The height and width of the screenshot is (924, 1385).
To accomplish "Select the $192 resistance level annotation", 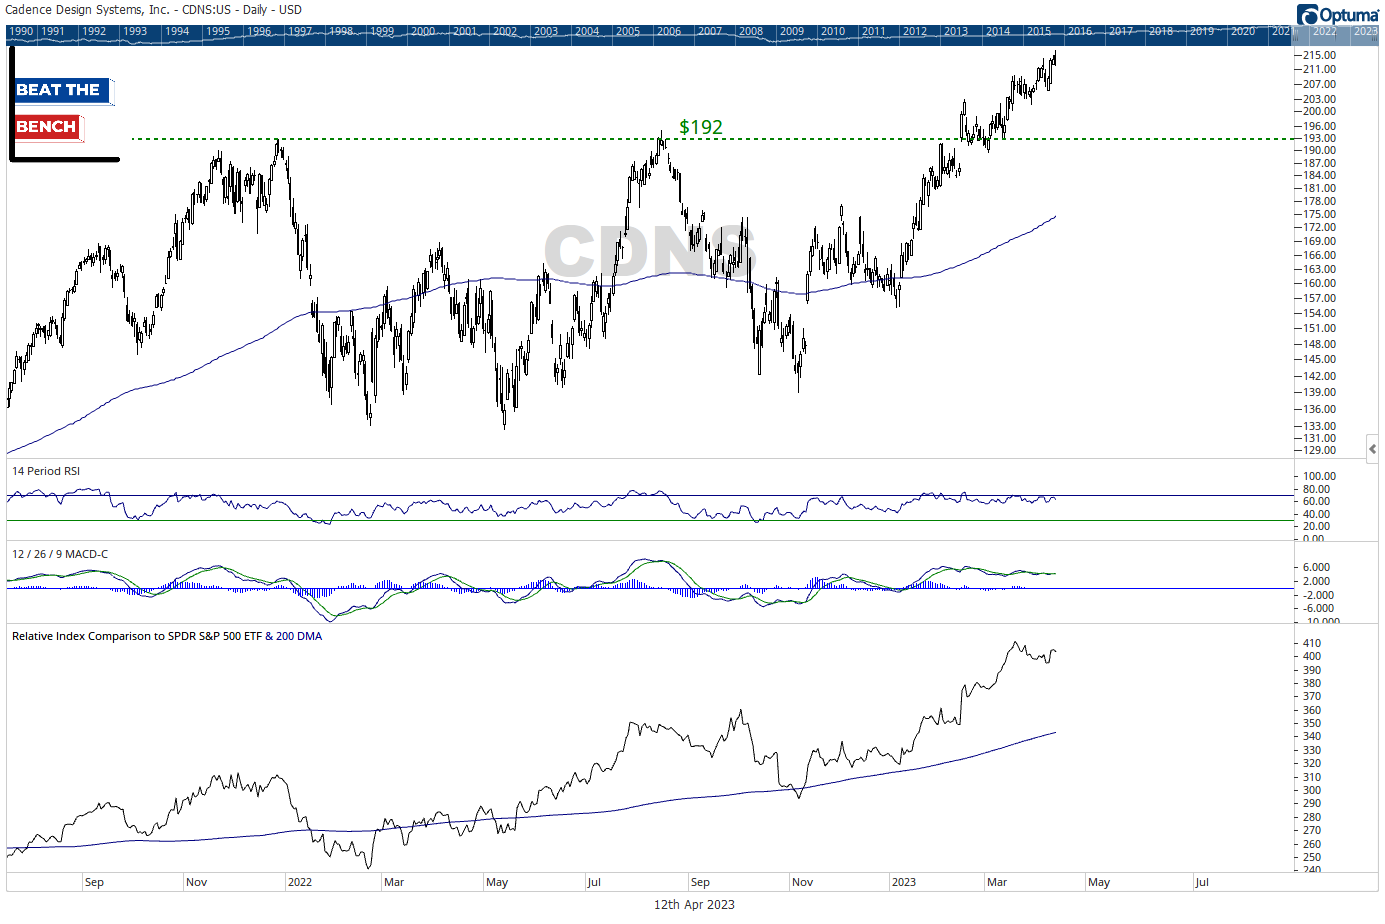I will tap(701, 127).
